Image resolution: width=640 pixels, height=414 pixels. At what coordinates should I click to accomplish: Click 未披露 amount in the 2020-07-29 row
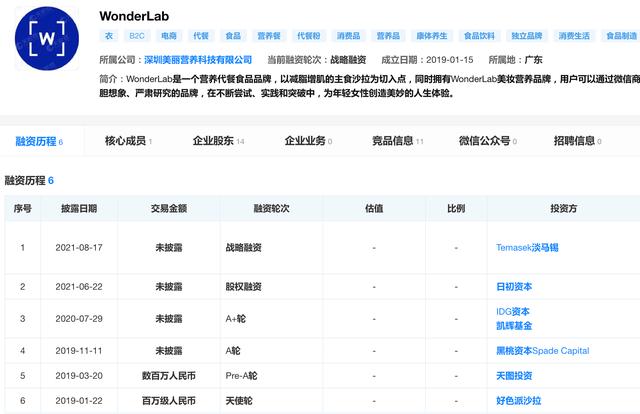169,318
